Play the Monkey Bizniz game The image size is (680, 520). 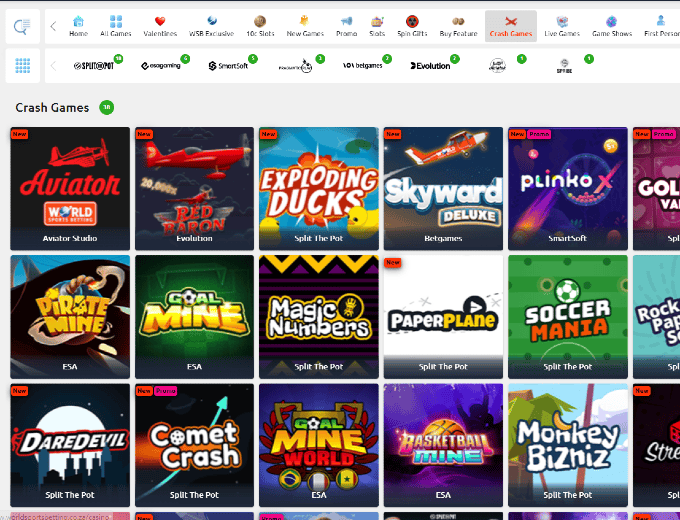pos(568,445)
